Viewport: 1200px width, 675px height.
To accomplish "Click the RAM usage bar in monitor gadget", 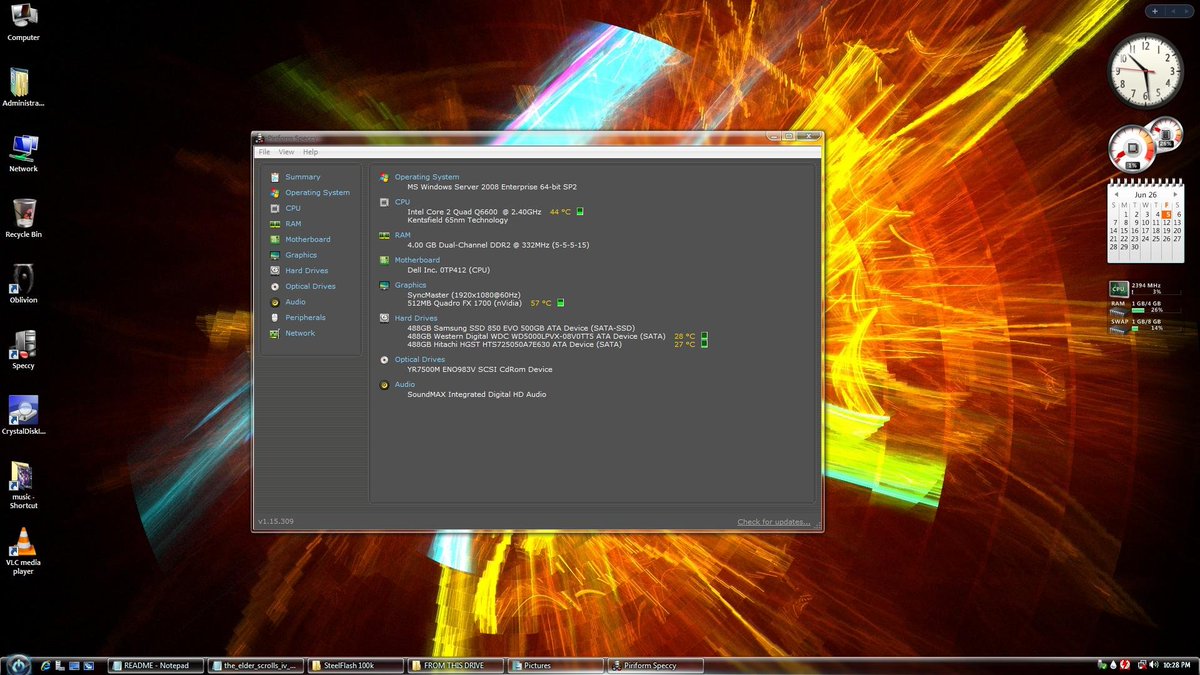I will point(1137,311).
